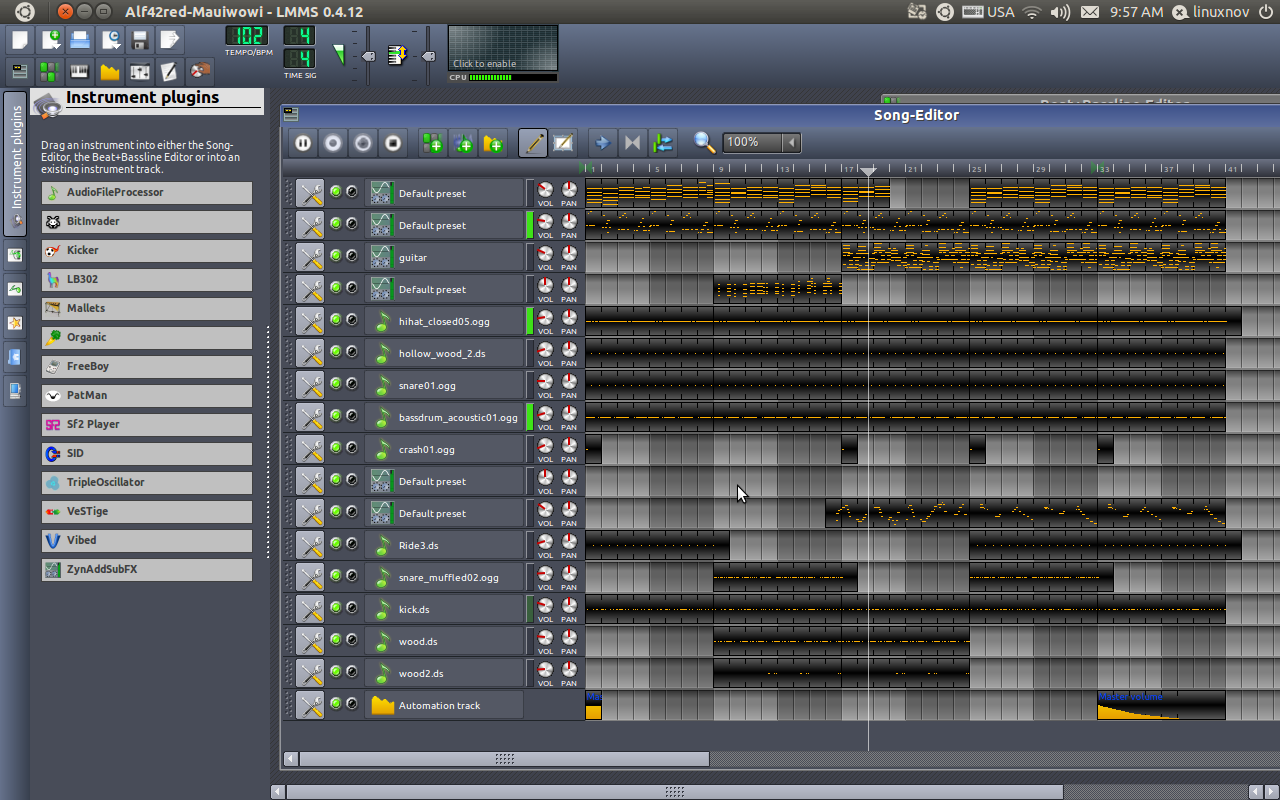Click the Add beat/bassline track icon

point(433,143)
